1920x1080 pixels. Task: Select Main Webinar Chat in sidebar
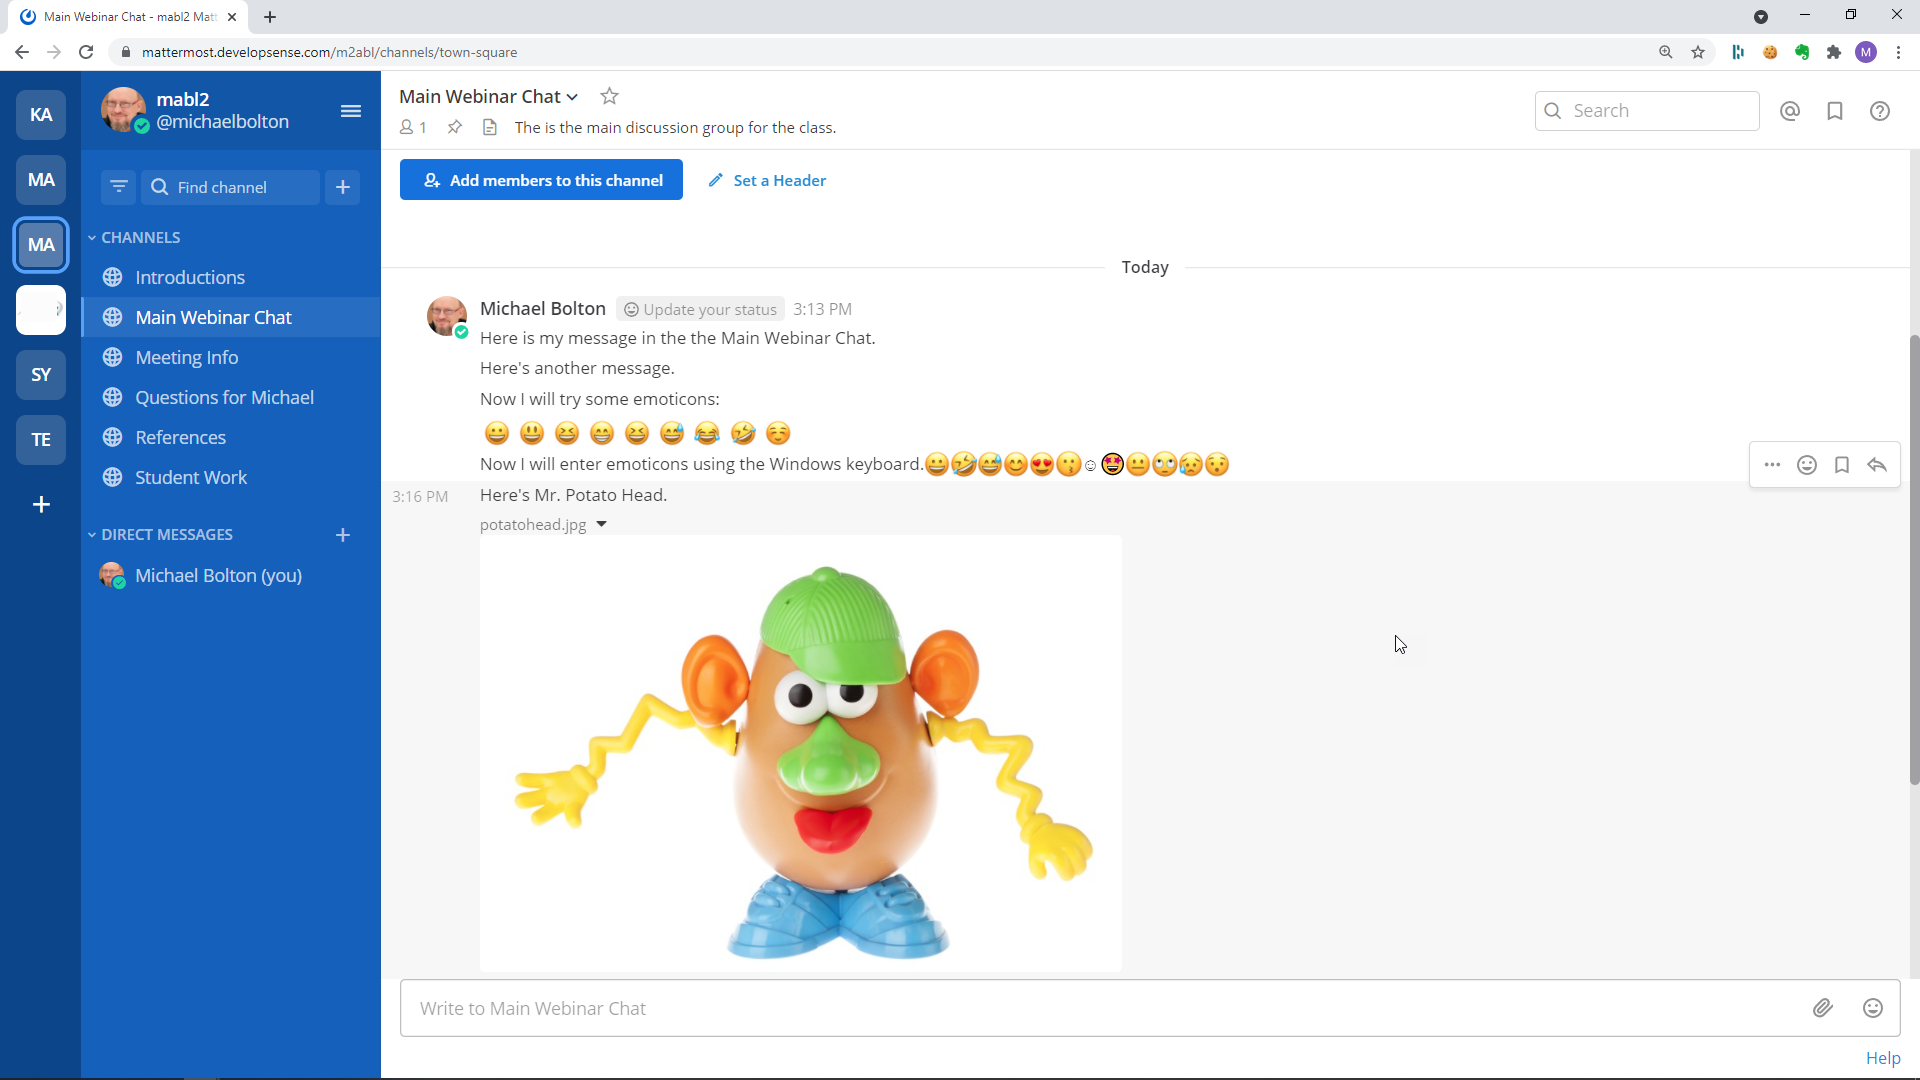[231, 317]
